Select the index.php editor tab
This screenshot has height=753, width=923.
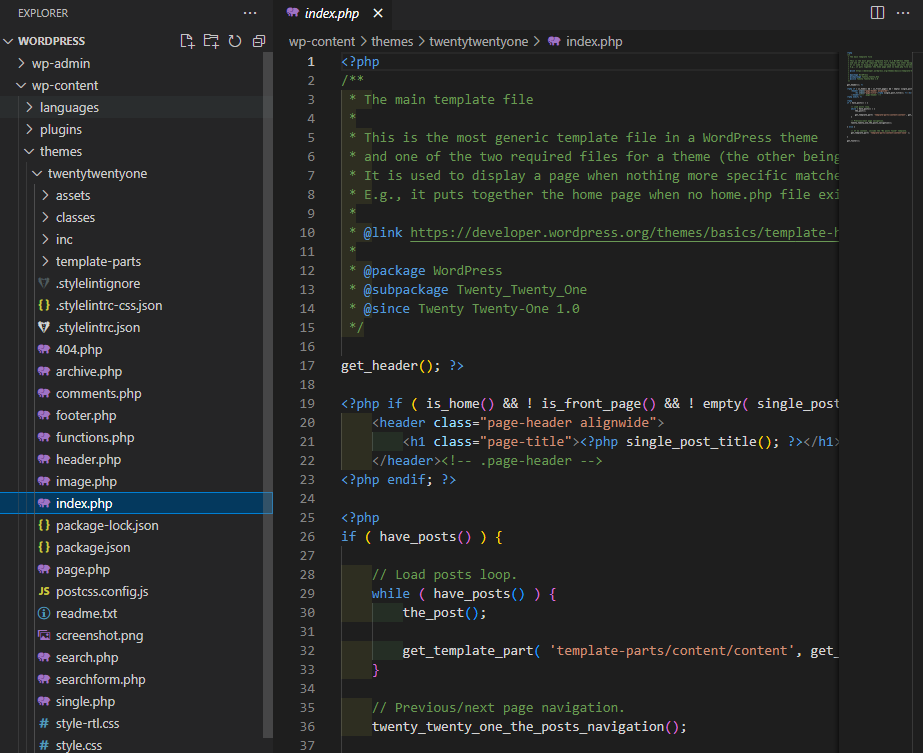coord(331,13)
